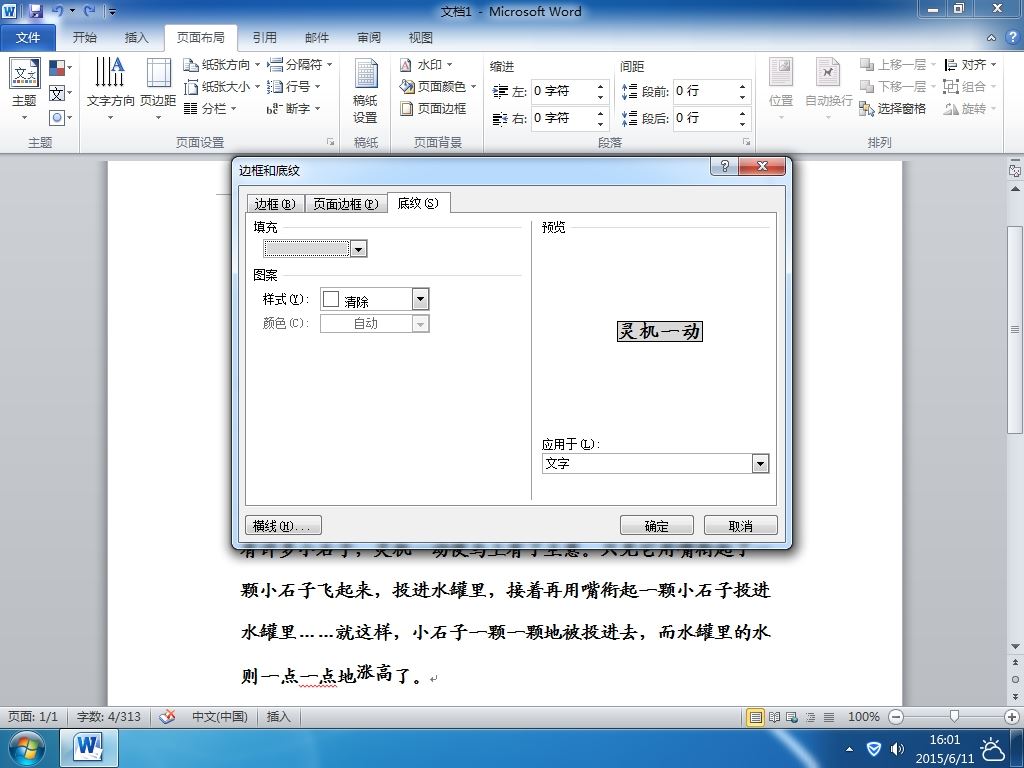Collapse the ribbon with chevron
This screenshot has height=768, width=1024.
point(991,38)
